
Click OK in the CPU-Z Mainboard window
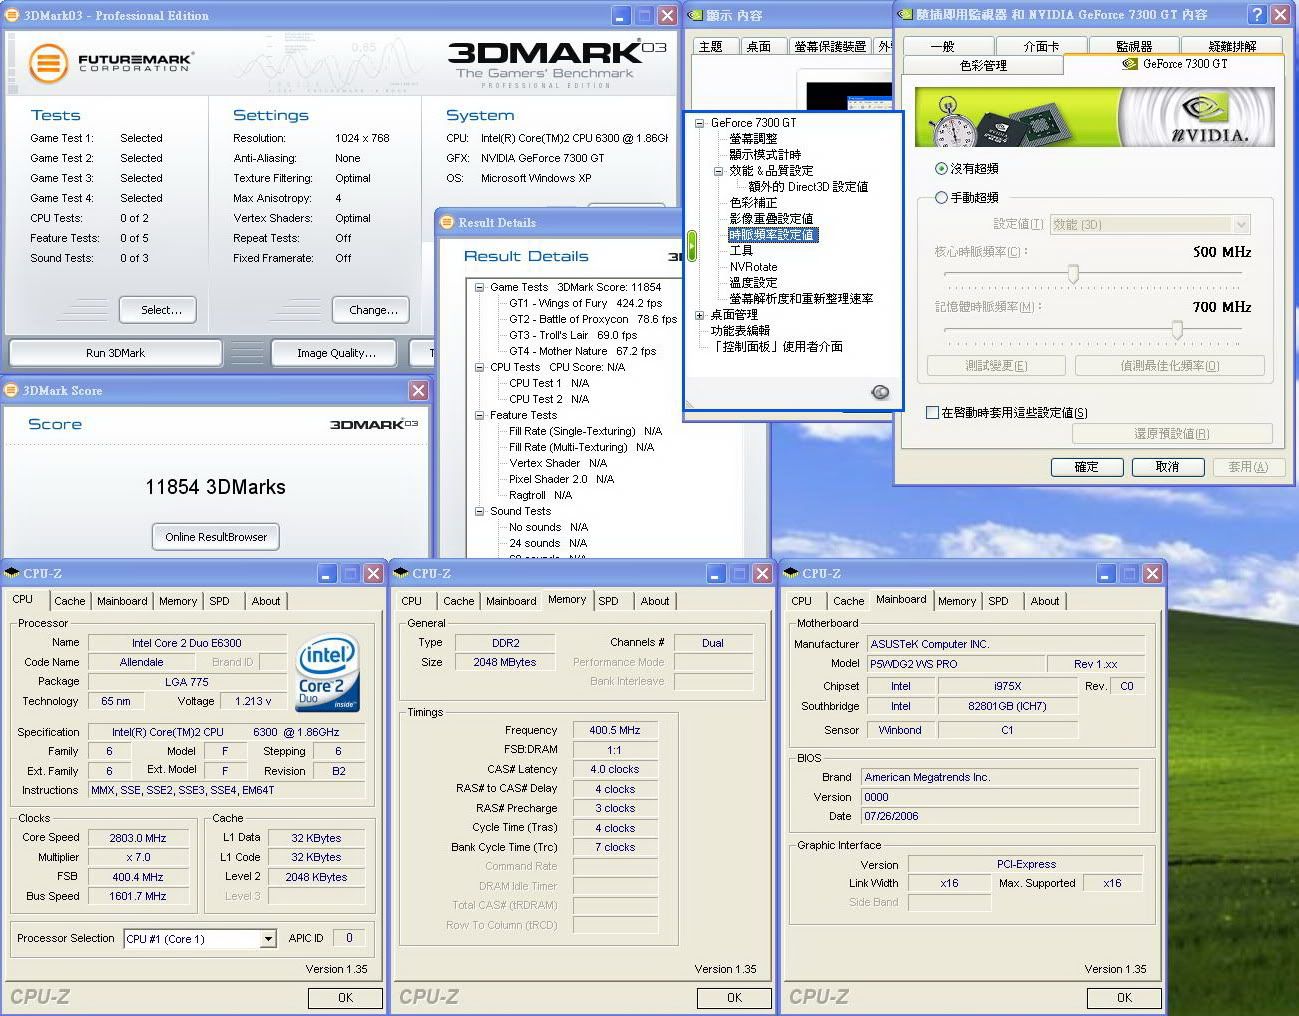tap(1124, 997)
